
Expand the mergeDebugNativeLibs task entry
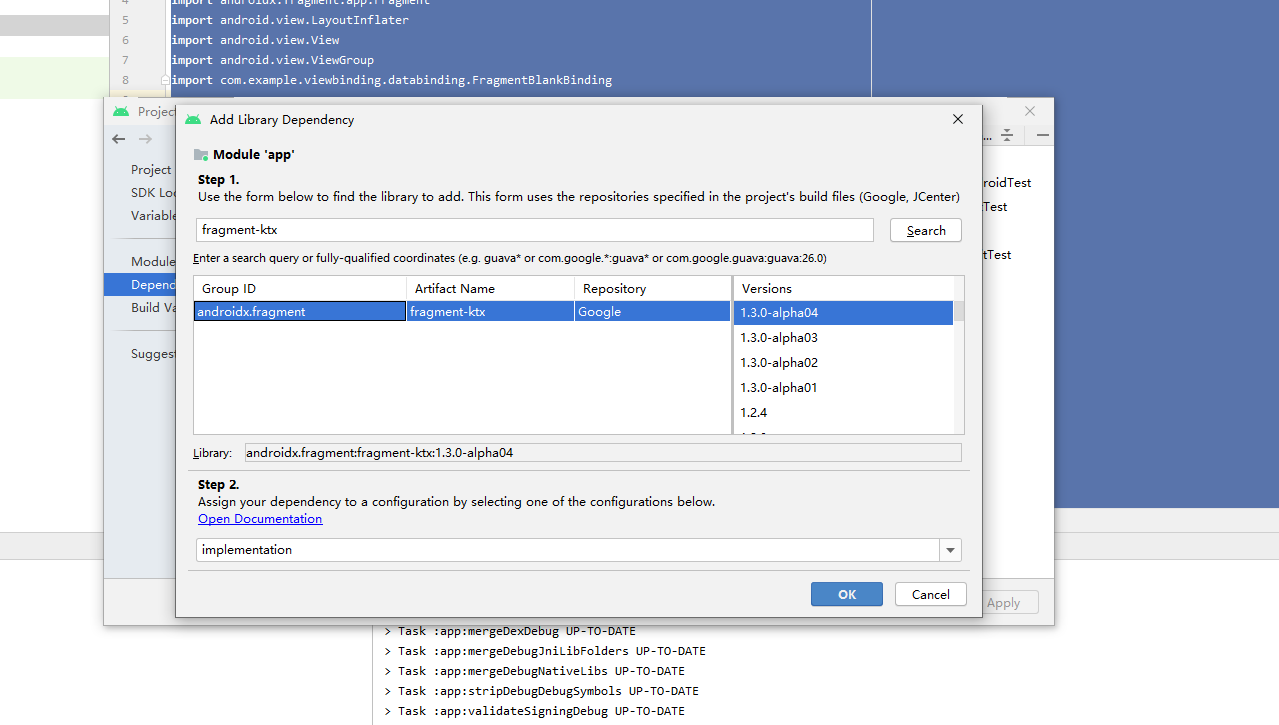click(388, 671)
